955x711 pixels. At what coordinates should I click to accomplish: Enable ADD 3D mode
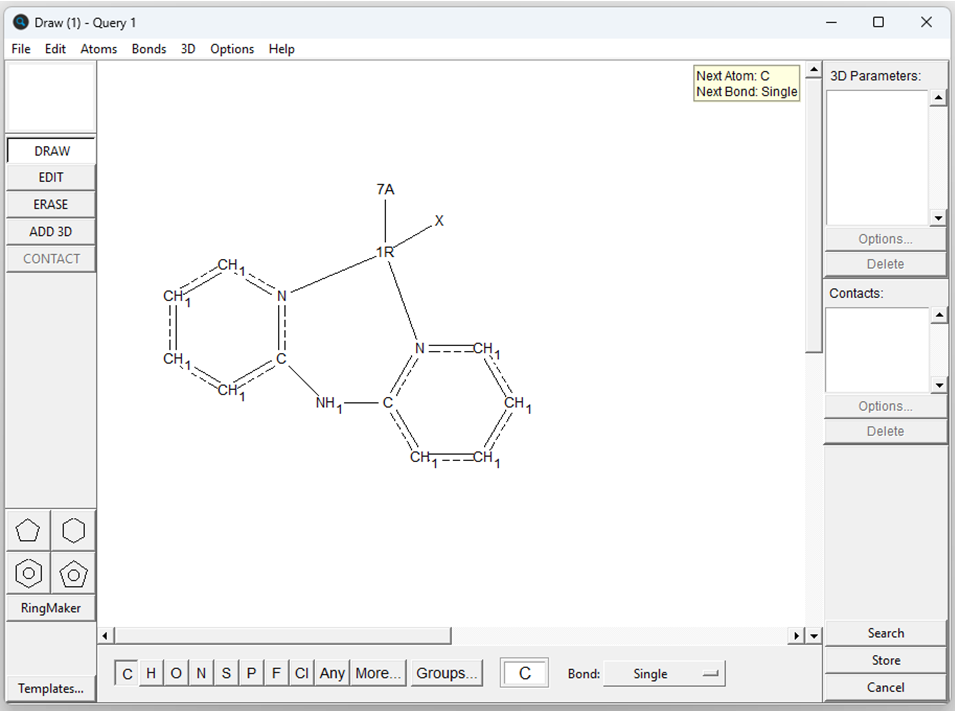(51, 231)
